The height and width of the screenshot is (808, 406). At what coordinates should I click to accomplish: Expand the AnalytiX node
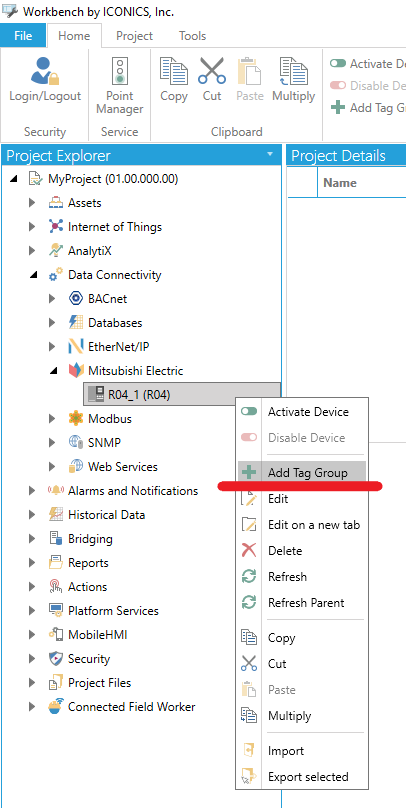pos(32,251)
